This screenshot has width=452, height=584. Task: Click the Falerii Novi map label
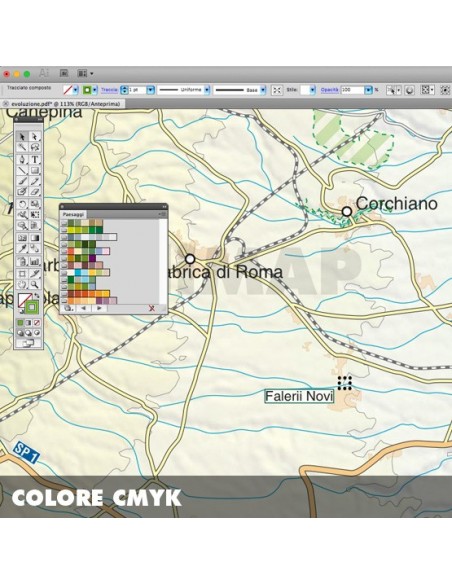(x=299, y=396)
